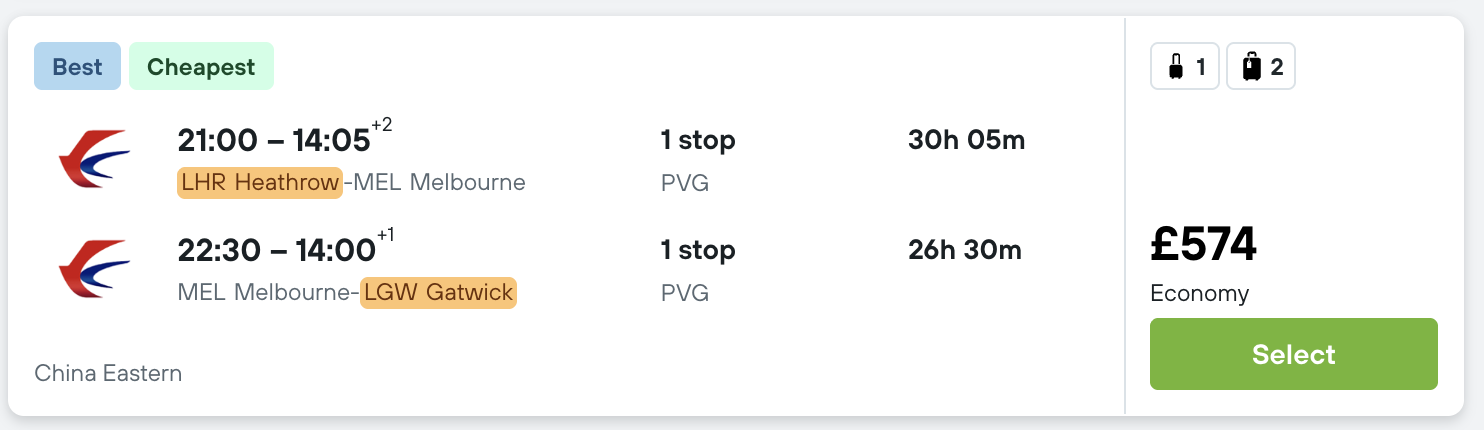Click the checked baggage allowance icon
1484x430 pixels.
tap(1261, 68)
